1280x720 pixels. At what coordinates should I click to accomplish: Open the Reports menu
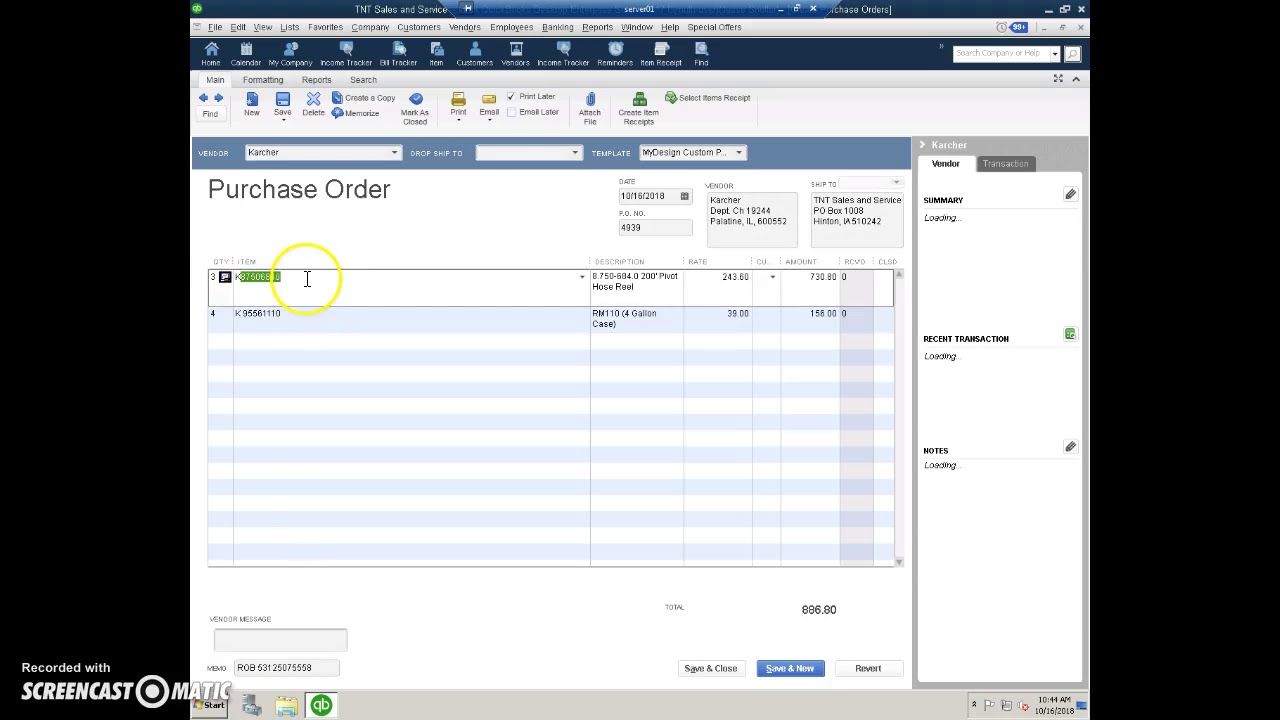pyautogui.click(x=597, y=27)
